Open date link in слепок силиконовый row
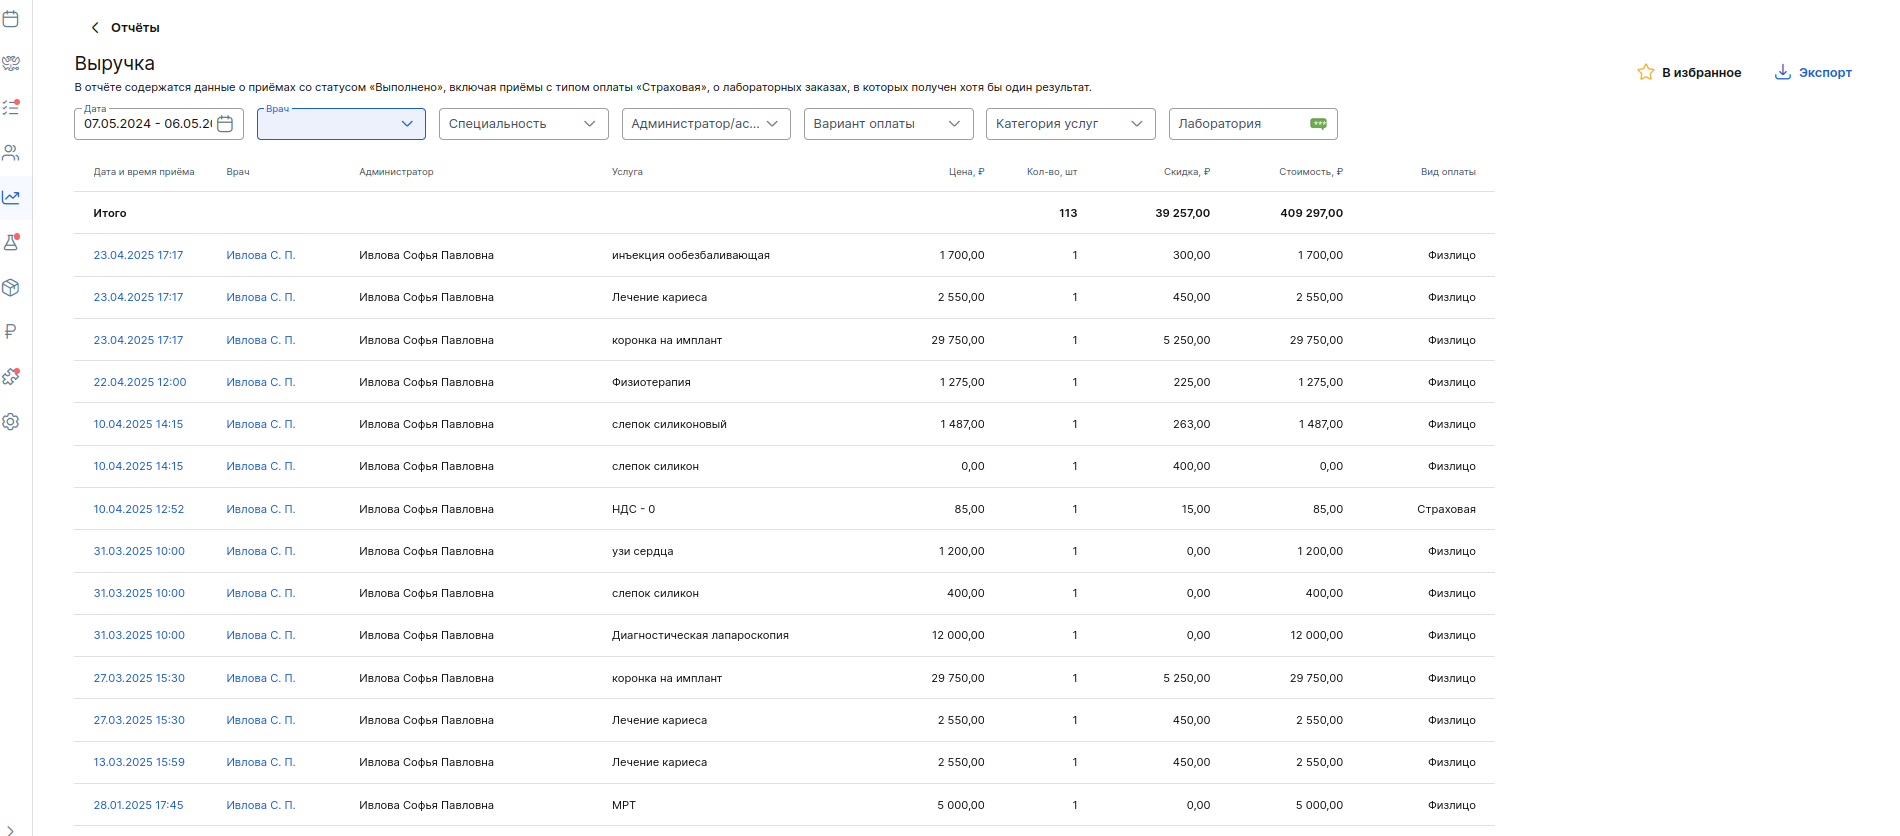This screenshot has height=836, width=1900. 138,424
